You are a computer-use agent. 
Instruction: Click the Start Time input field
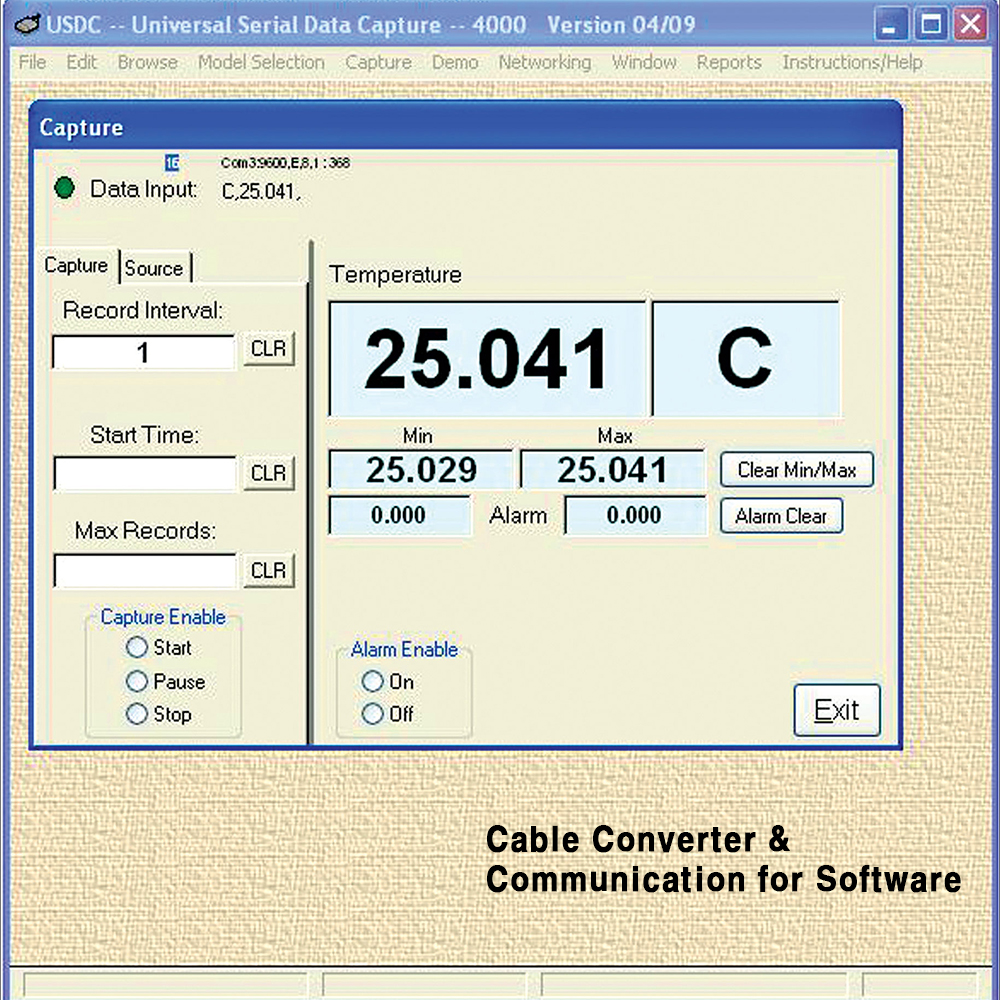(144, 473)
